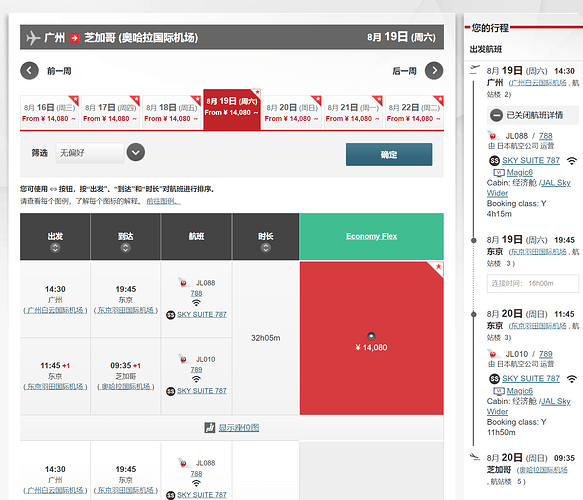583x500 pixels.
Task: Click the 显示座位图 seat map link
Action: [x=239, y=428]
